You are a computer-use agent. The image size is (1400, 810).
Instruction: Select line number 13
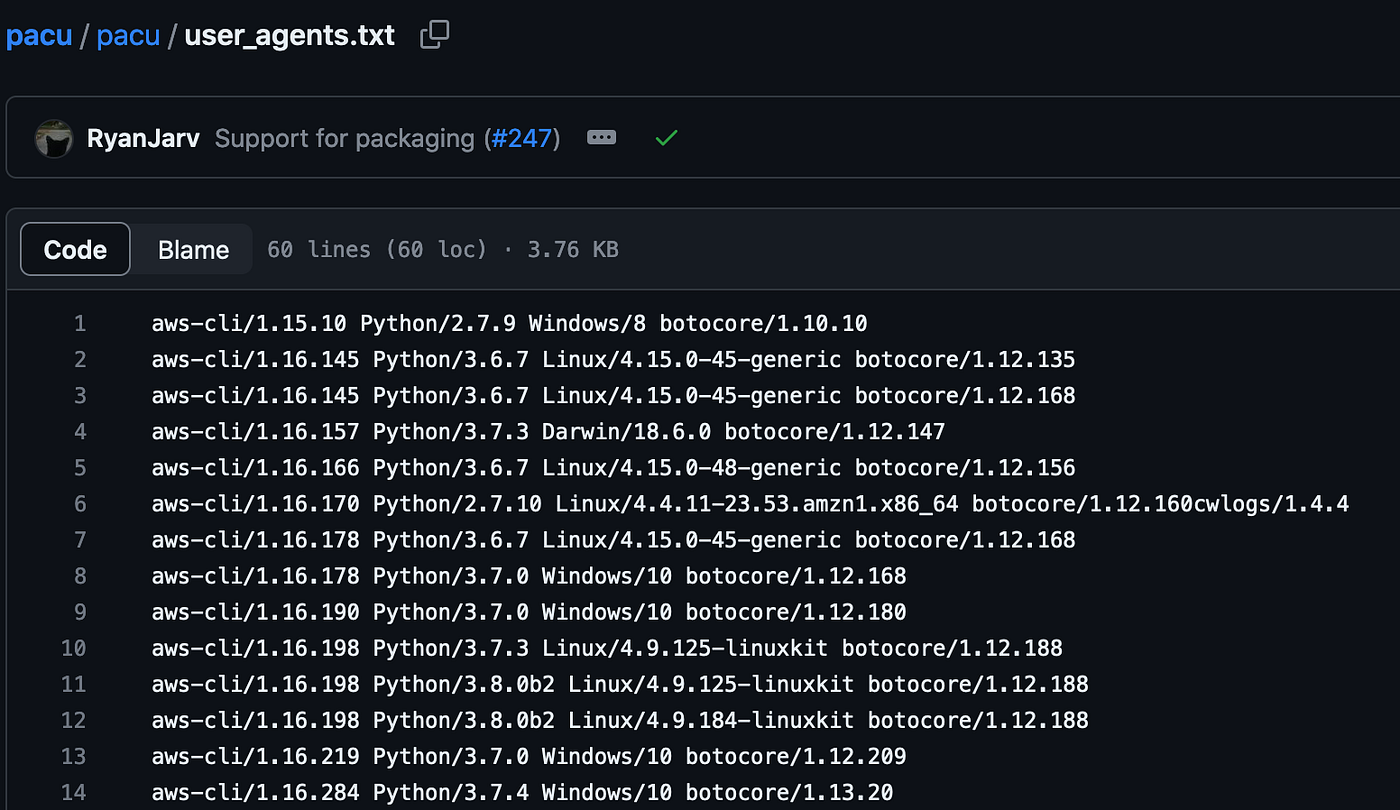[x=73, y=756]
